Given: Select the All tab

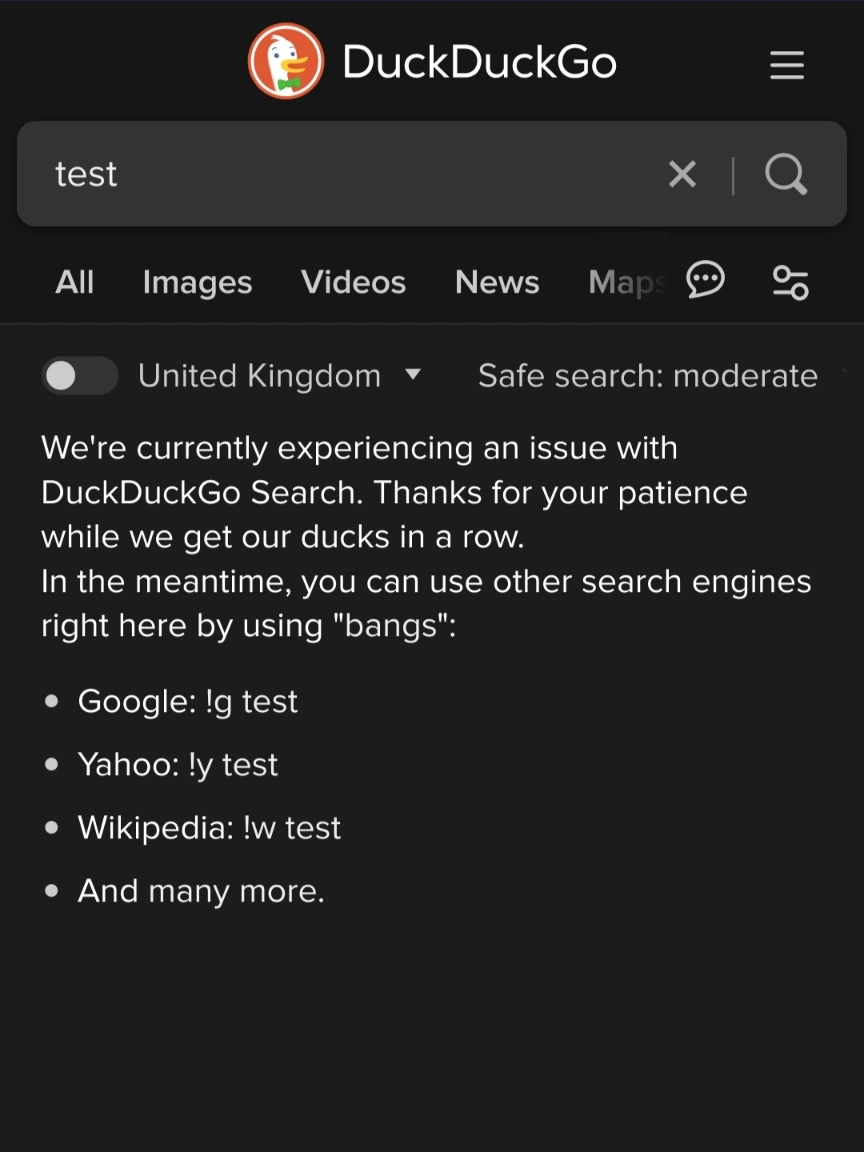Looking at the screenshot, I should coord(75,282).
